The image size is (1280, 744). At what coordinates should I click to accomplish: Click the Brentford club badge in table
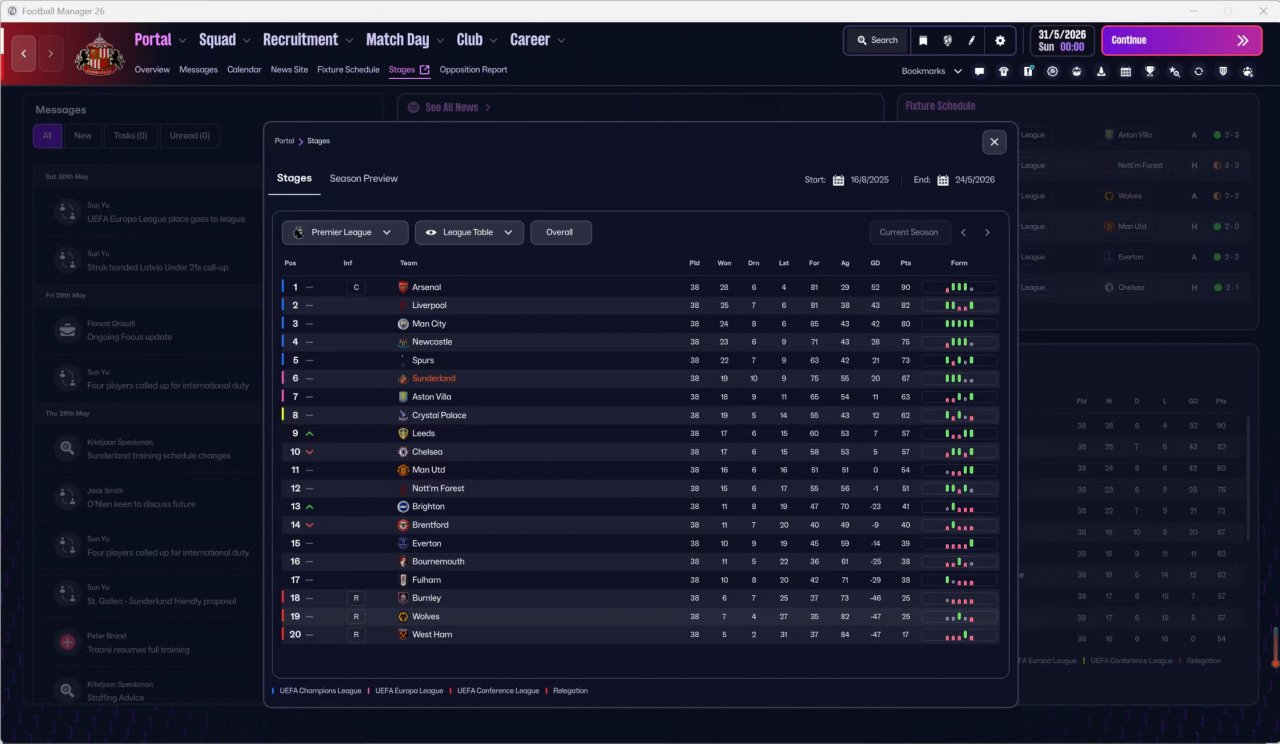pyautogui.click(x=403, y=525)
